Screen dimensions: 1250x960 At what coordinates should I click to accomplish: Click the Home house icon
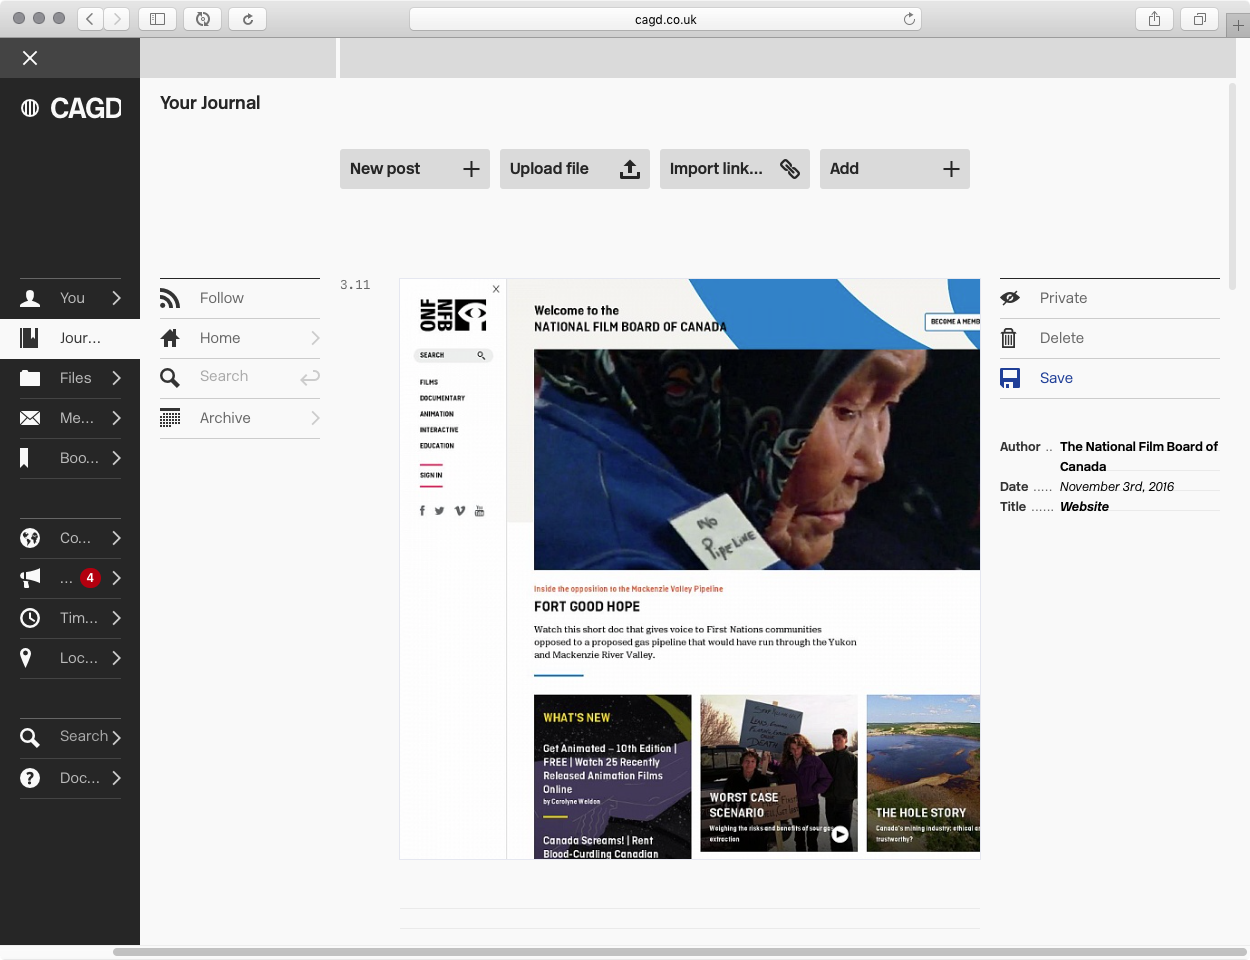(x=170, y=338)
